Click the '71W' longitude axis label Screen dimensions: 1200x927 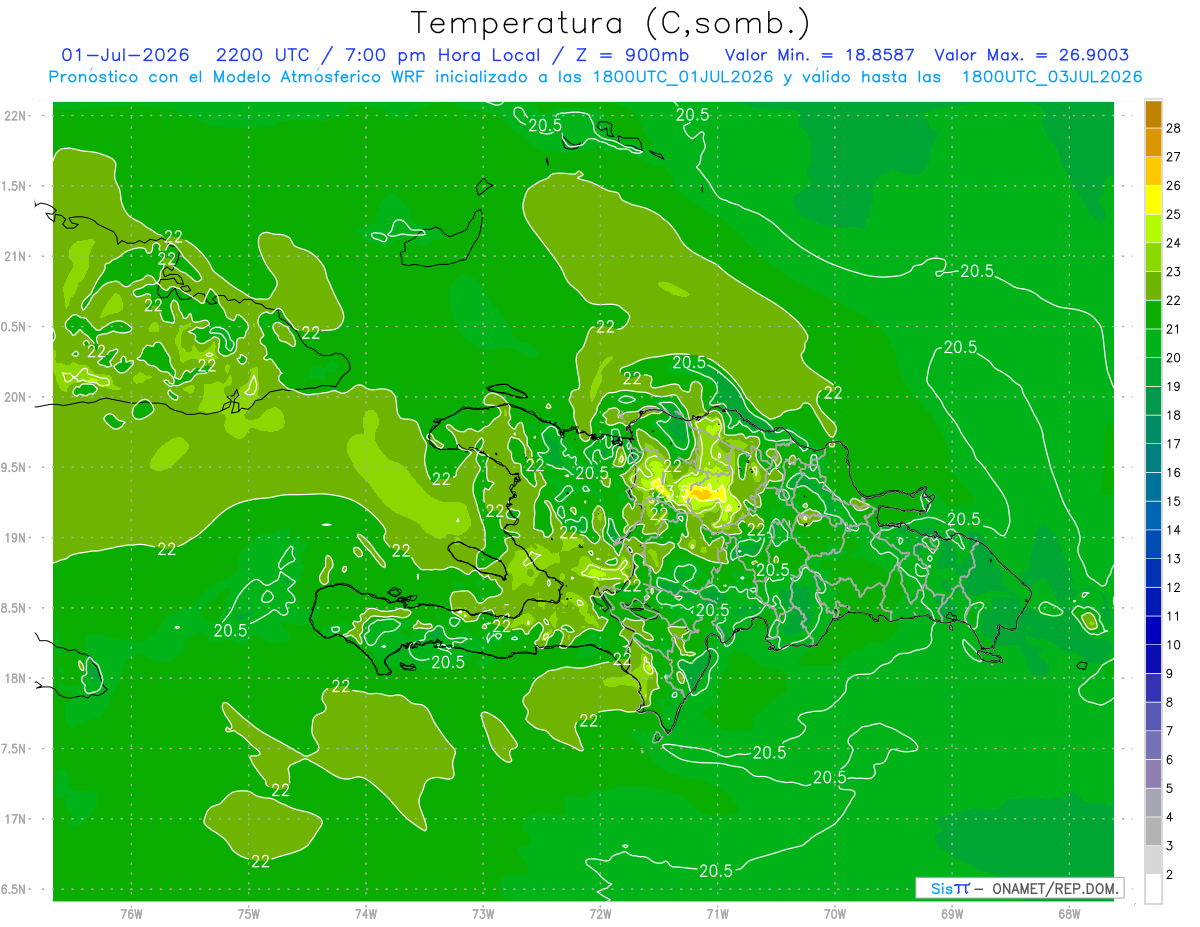tap(717, 913)
